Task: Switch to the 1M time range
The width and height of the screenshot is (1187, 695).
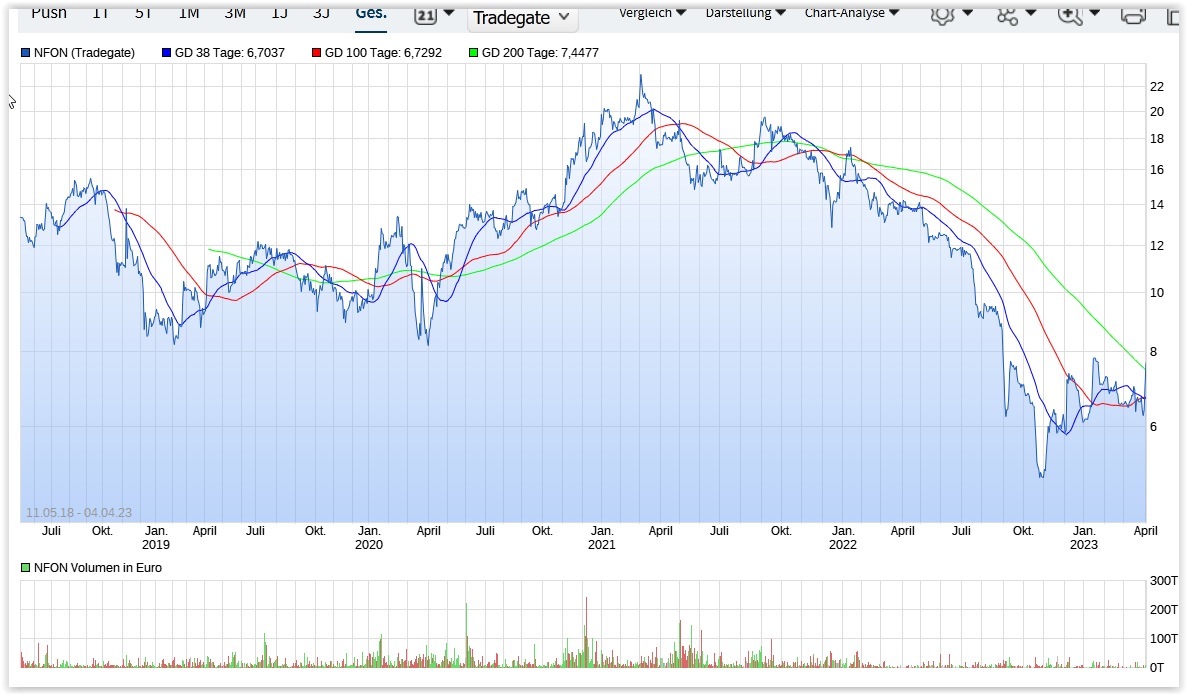Action: coord(189,13)
